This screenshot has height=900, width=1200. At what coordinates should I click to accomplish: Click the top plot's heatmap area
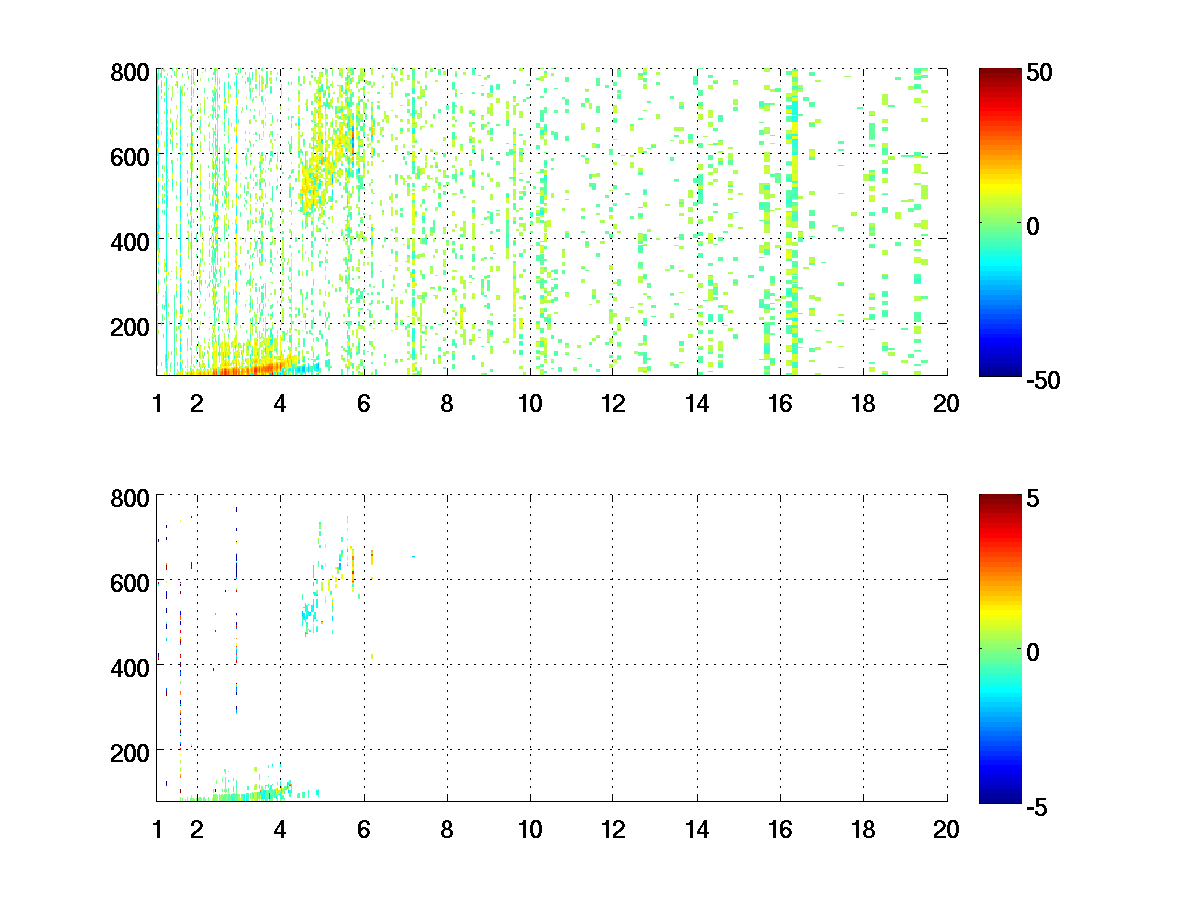(x=552, y=222)
